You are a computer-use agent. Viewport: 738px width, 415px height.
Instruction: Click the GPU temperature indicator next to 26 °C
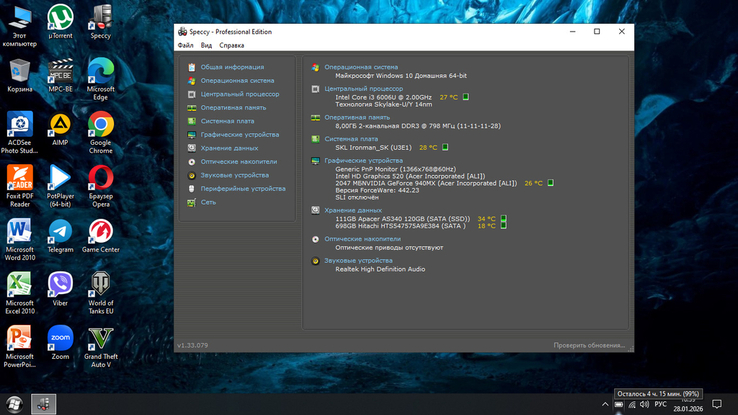click(550, 183)
